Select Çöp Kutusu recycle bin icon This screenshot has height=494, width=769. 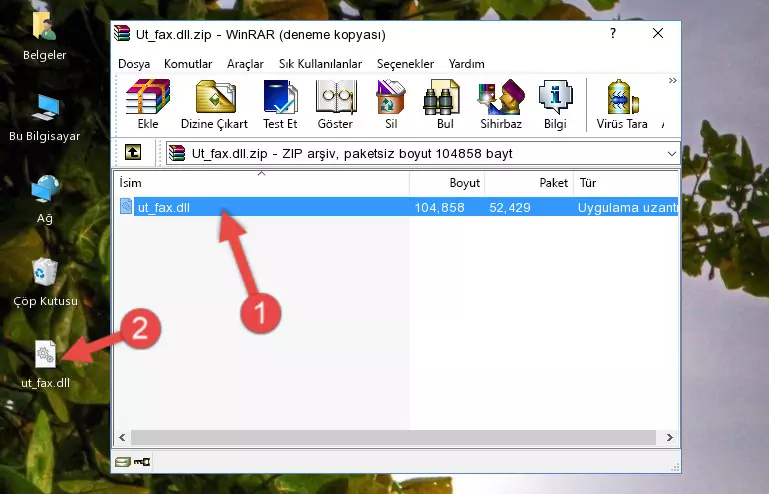tap(45, 282)
